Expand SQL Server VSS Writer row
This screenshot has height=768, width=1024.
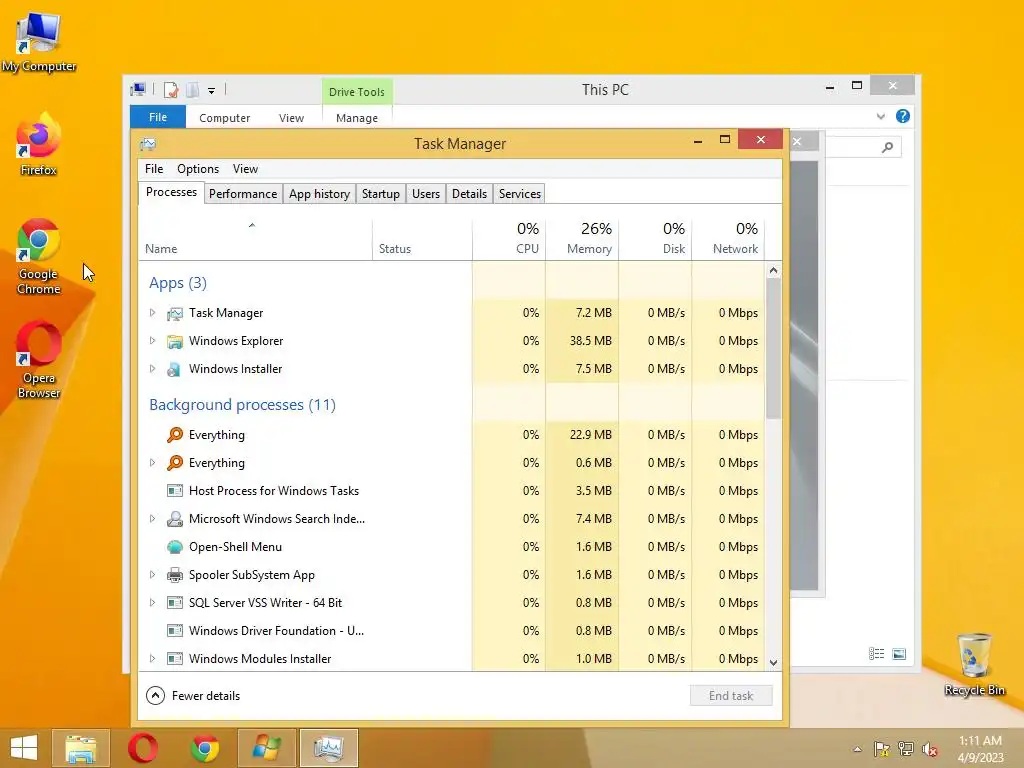[152, 603]
